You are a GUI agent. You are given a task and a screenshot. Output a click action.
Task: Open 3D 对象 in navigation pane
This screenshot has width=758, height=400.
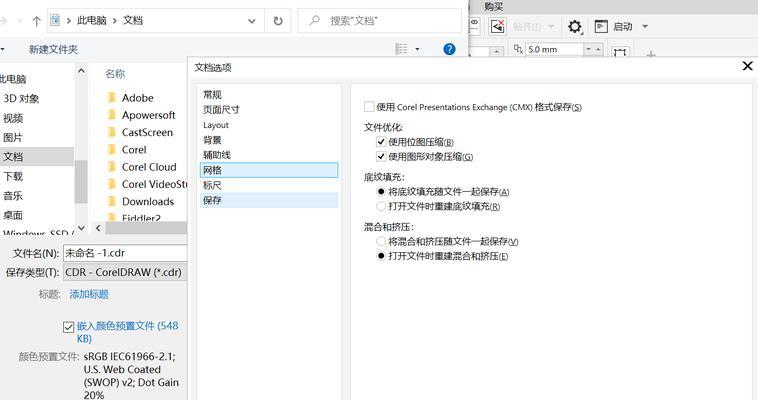[21, 99]
